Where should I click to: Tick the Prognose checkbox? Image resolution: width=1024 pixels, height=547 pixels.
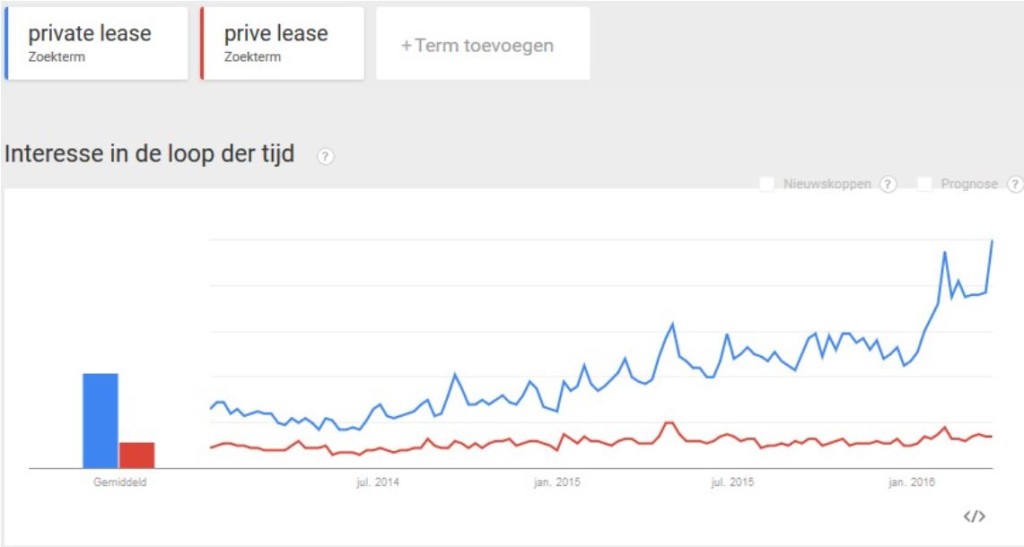click(925, 184)
